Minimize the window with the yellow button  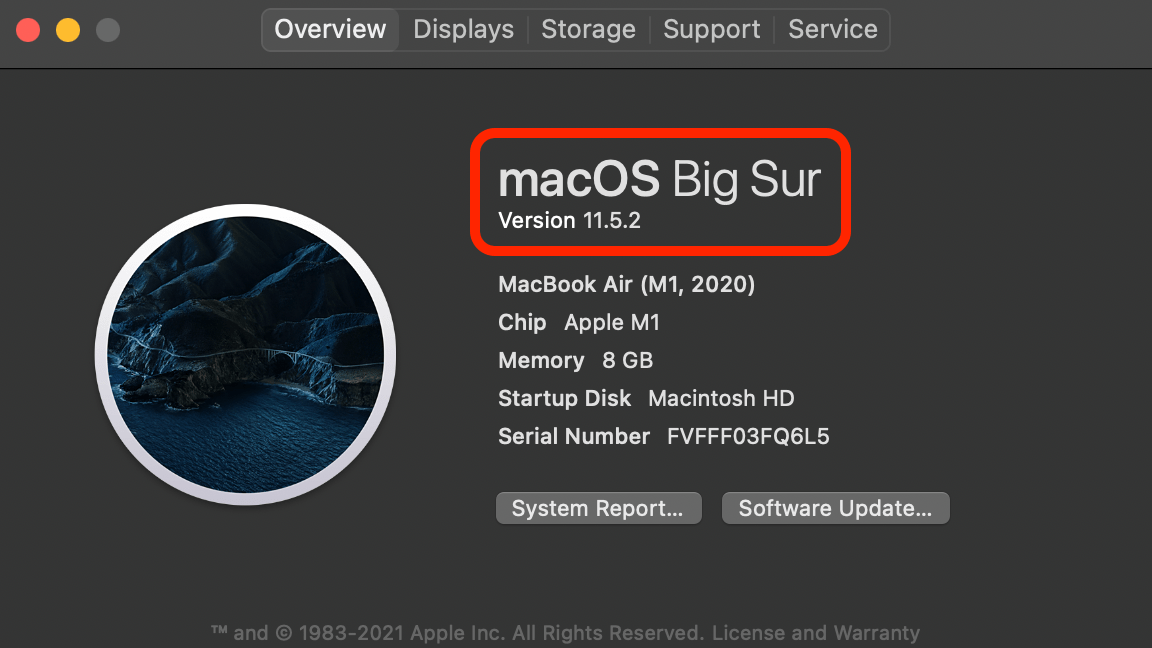67,29
